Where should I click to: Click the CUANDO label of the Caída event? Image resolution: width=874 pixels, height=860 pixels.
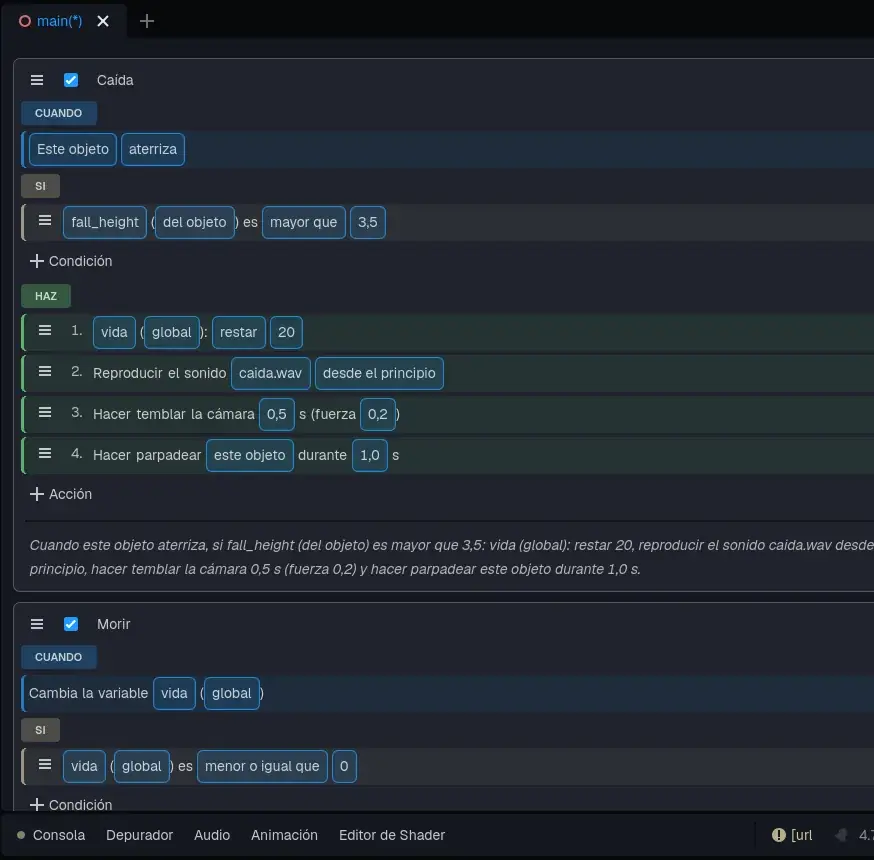pos(59,113)
